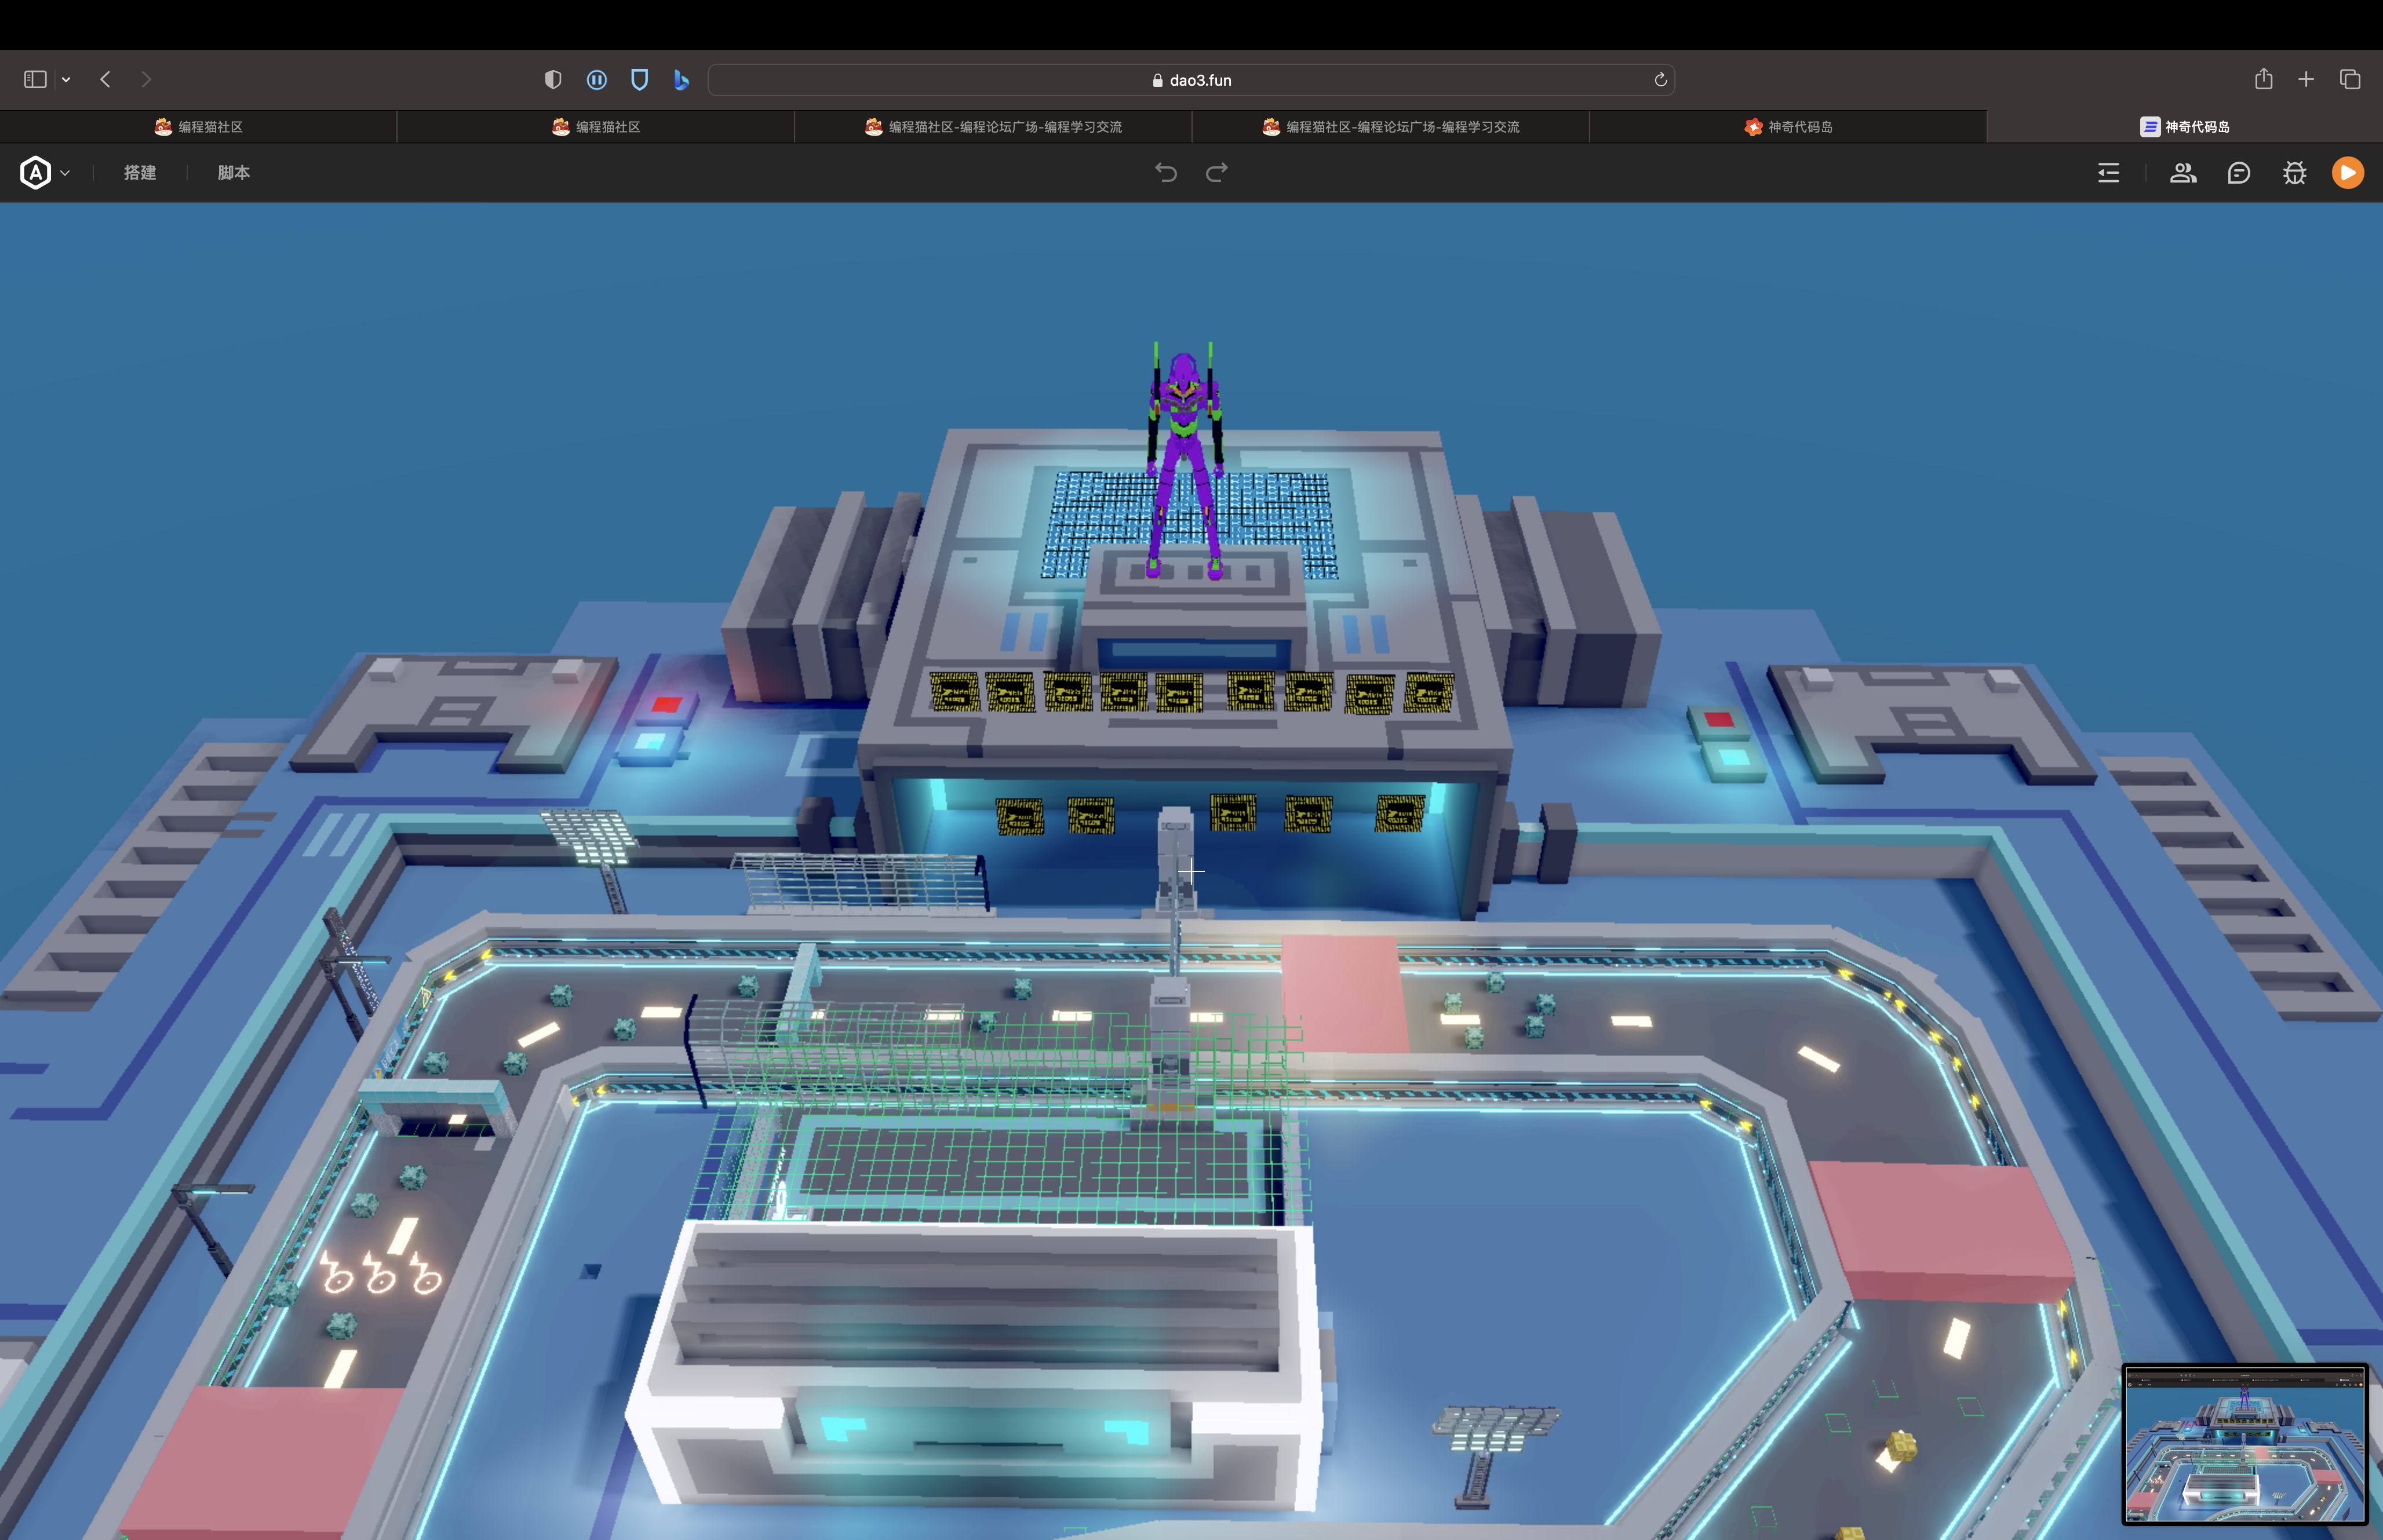Reload the dao3.fun page
Viewport: 2383px width, 1540px height.
(x=1660, y=80)
